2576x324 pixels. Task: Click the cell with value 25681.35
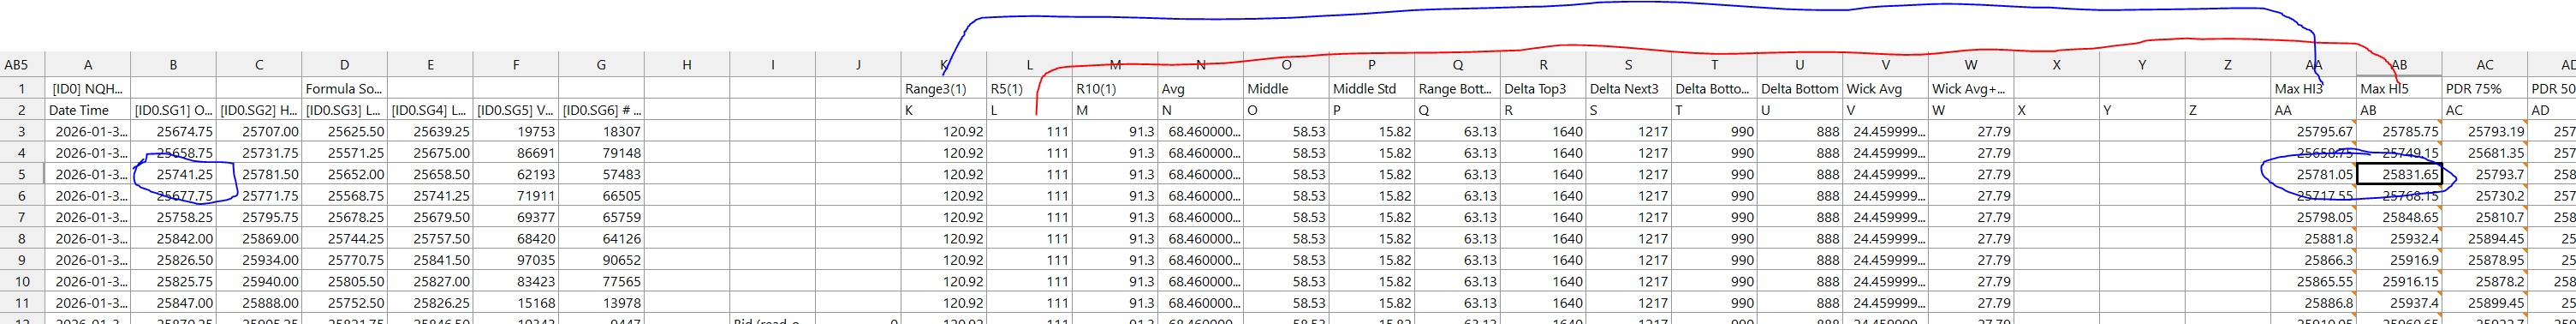point(2485,153)
